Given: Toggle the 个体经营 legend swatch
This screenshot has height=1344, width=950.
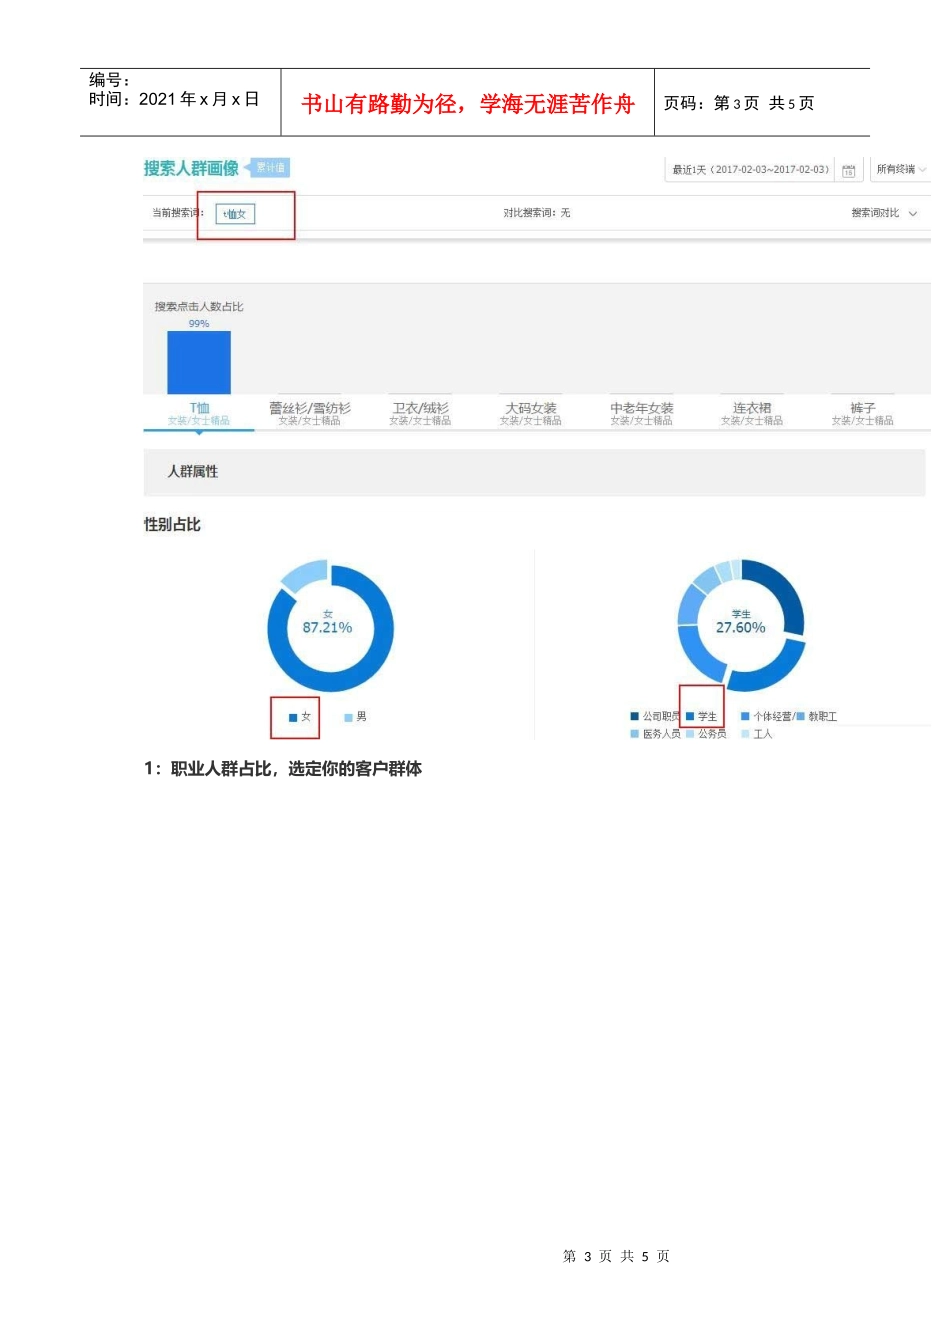Looking at the screenshot, I should tap(745, 717).
